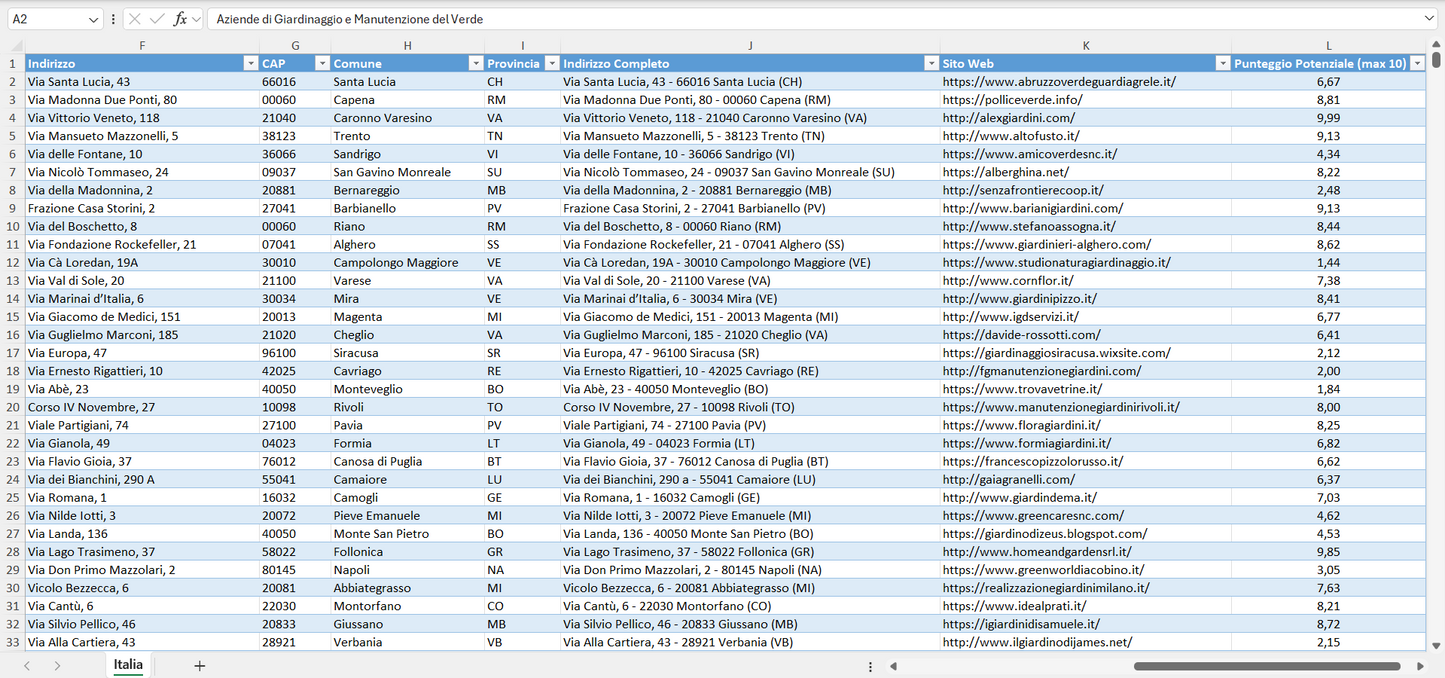
Task: Open the polliceverde.info website link
Action: pyautogui.click(x=1012, y=100)
